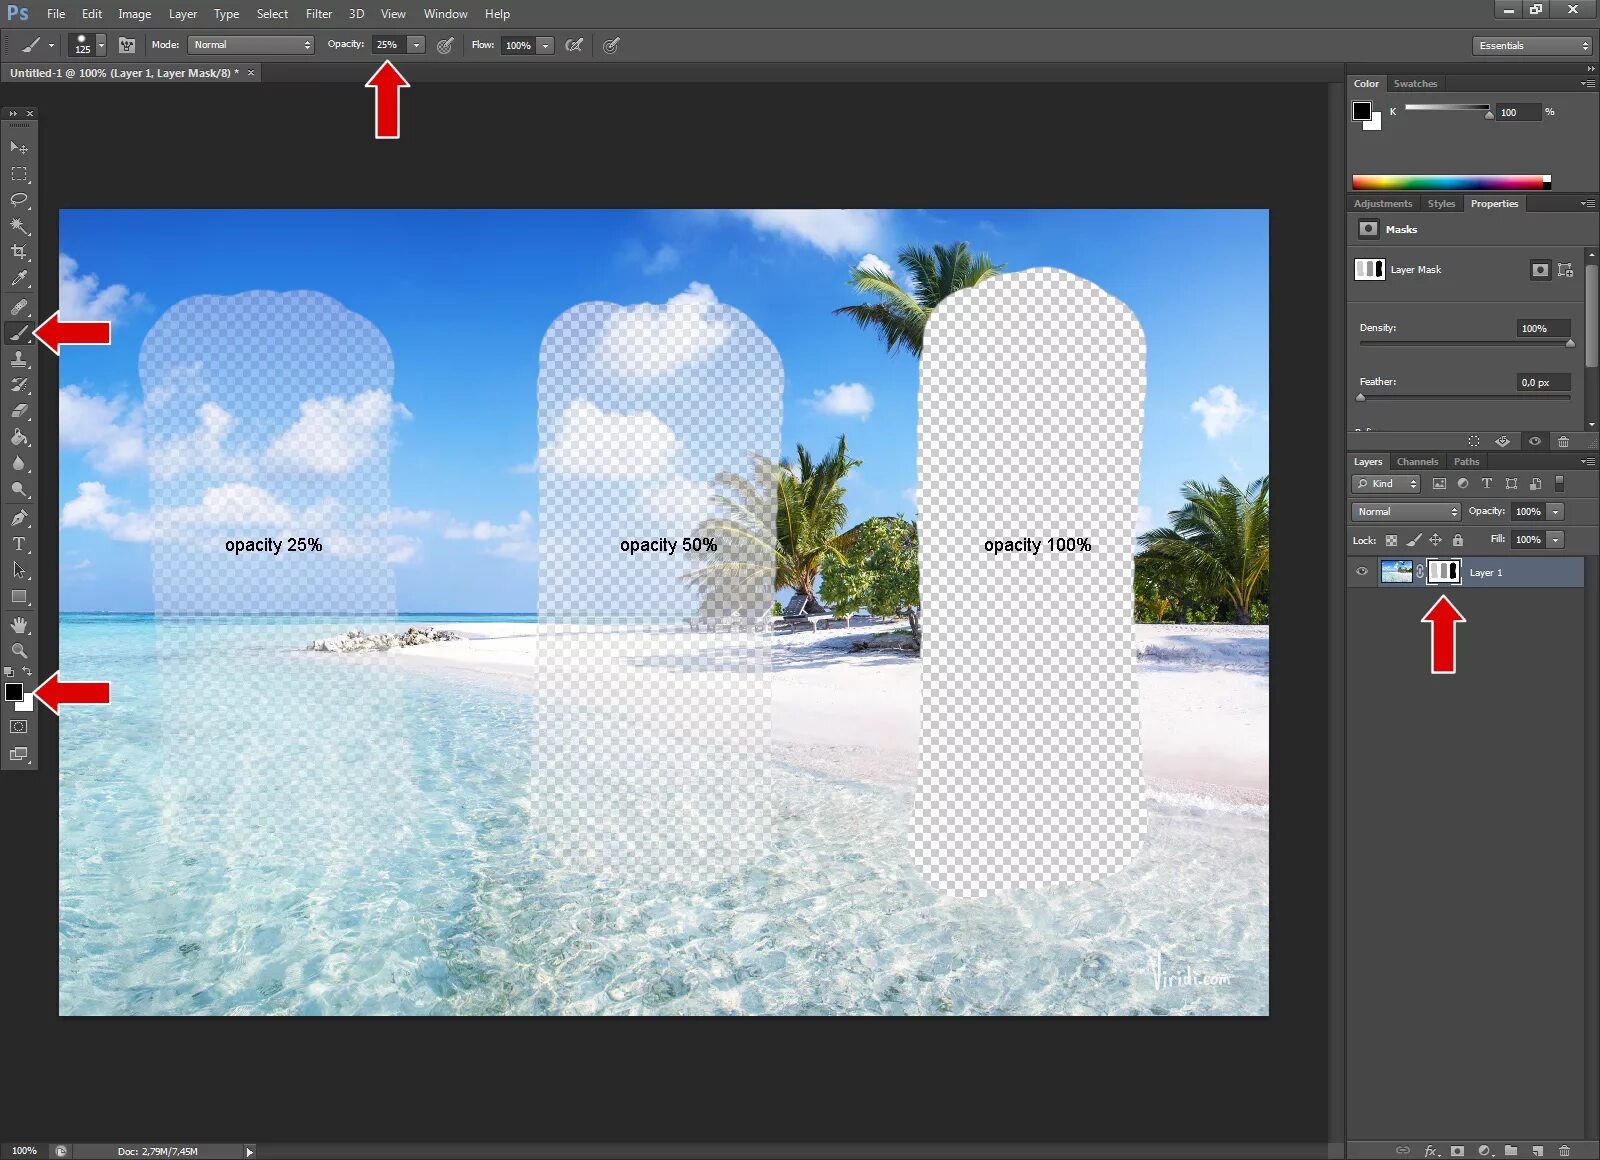This screenshot has height=1160, width=1600.
Task: Toggle Layer 1 visibility eye
Action: (1362, 572)
